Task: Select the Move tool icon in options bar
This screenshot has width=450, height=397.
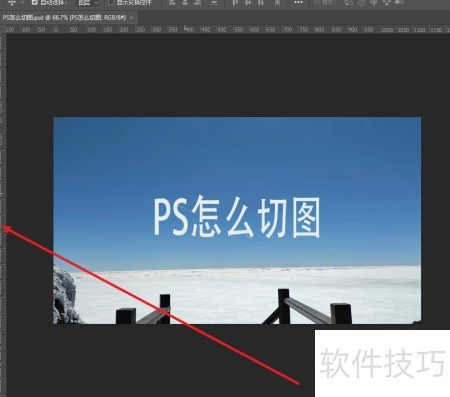Action: point(12,2)
